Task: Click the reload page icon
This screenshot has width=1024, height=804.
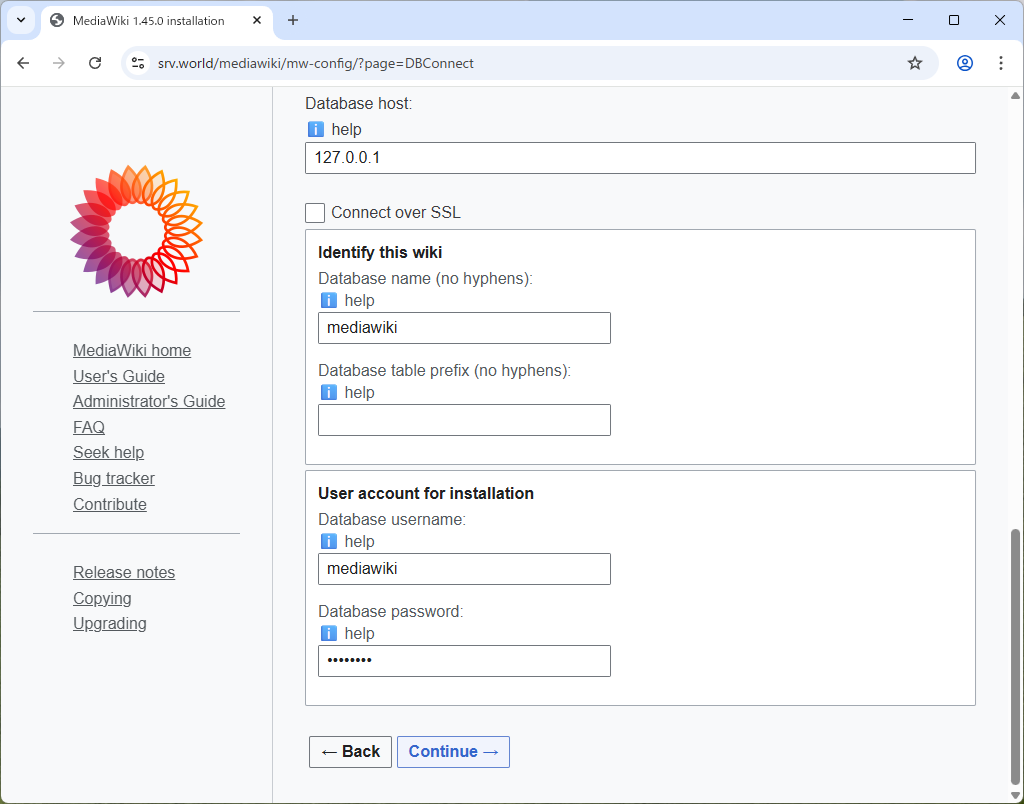Action: click(95, 62)
